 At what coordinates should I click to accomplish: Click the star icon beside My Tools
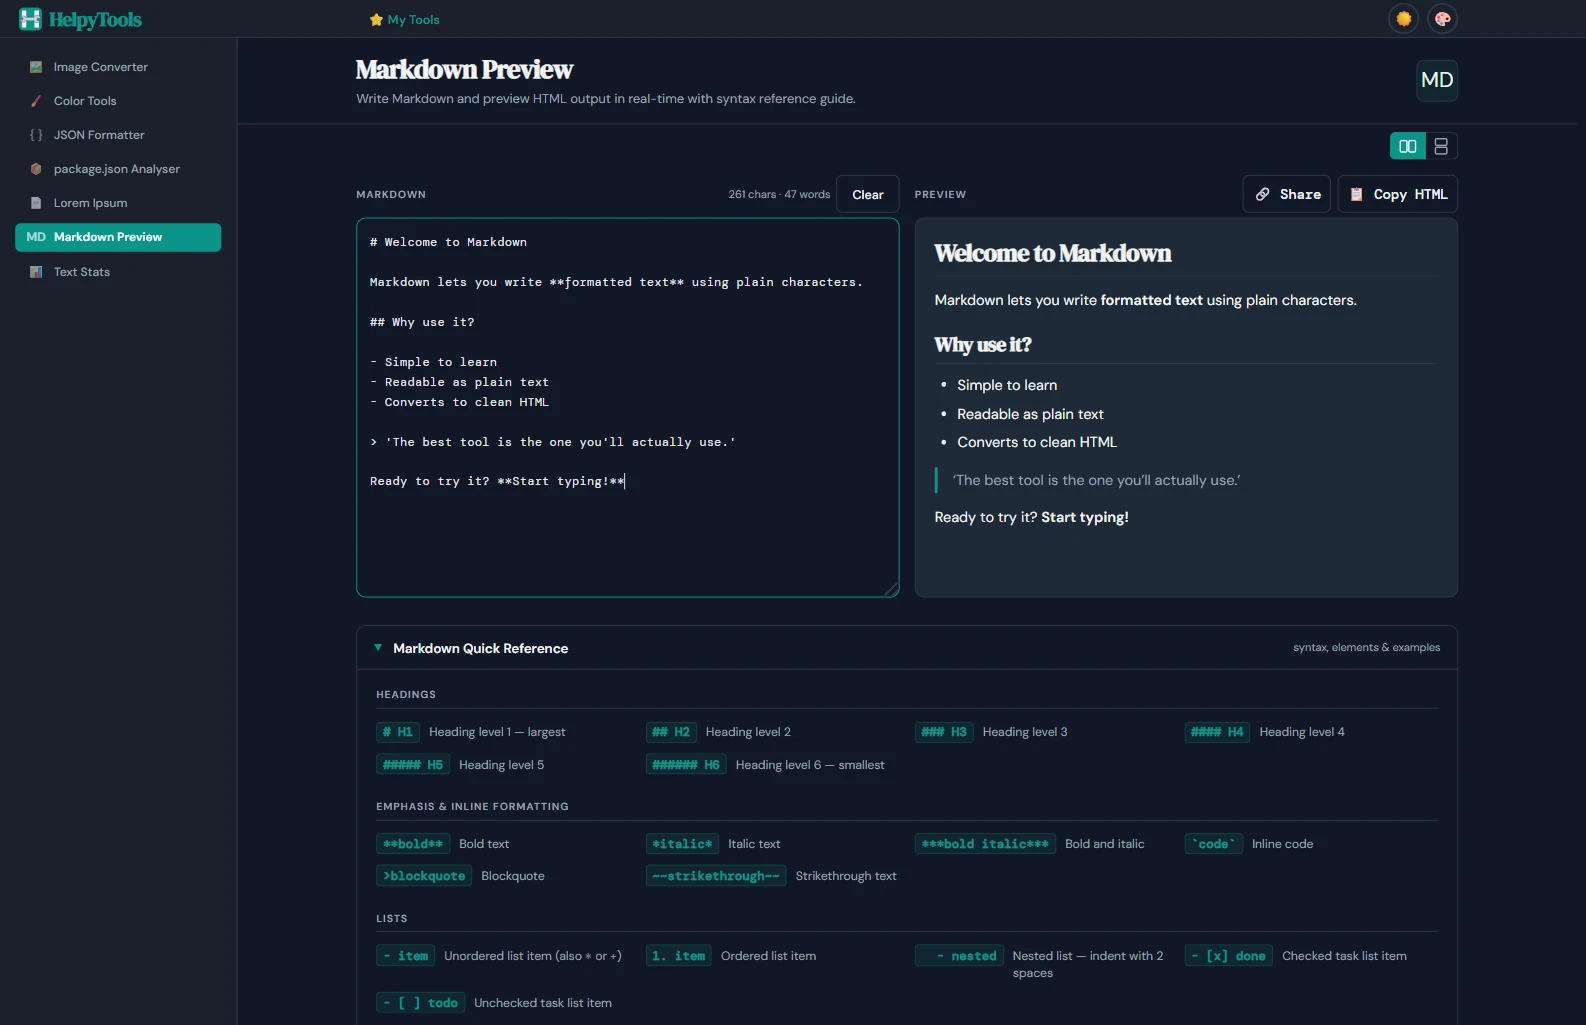coord(376,20)
